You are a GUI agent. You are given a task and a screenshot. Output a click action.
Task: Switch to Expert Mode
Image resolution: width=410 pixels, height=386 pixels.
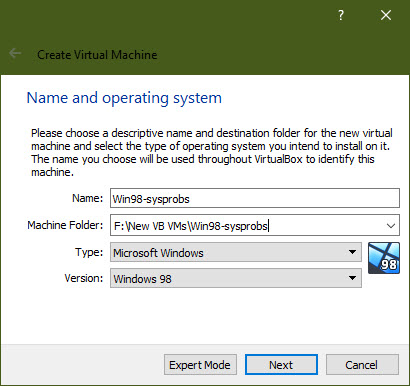tap(200, 365)
